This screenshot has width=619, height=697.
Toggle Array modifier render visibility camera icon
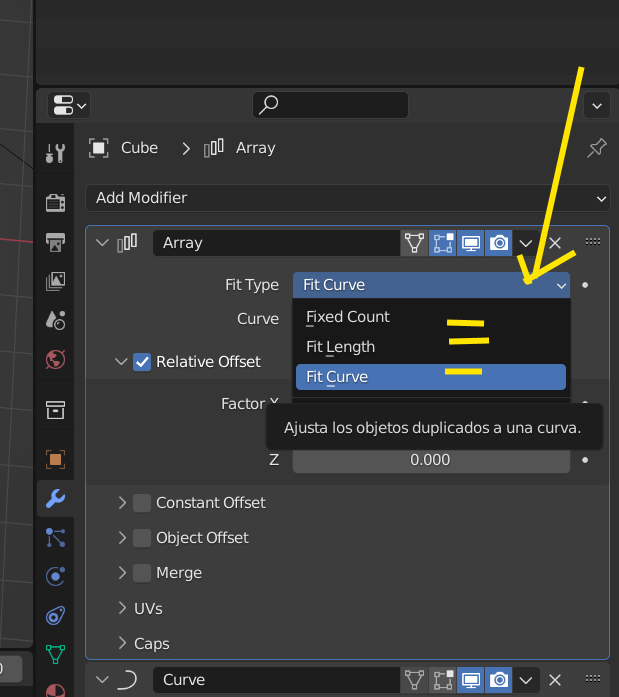[x=499, y=243]
